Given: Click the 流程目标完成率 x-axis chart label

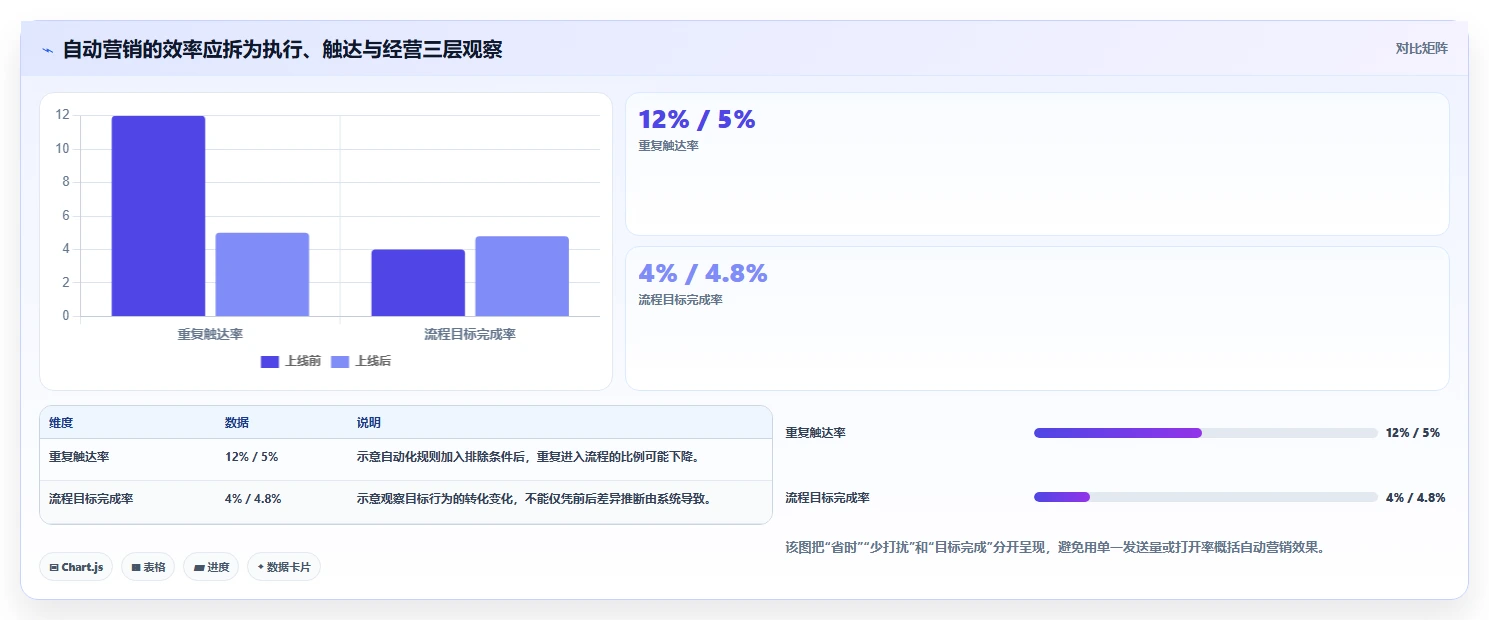Looking at the screenshot, I should pyautogui.click(x=470, y=334).
